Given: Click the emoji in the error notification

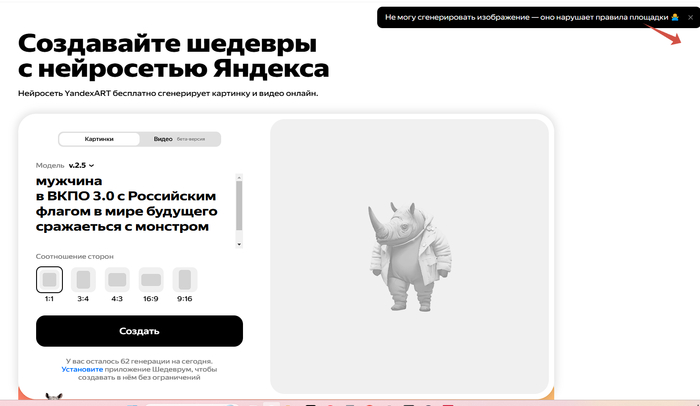Looking at the screenshot, I should tap(675, 18).
